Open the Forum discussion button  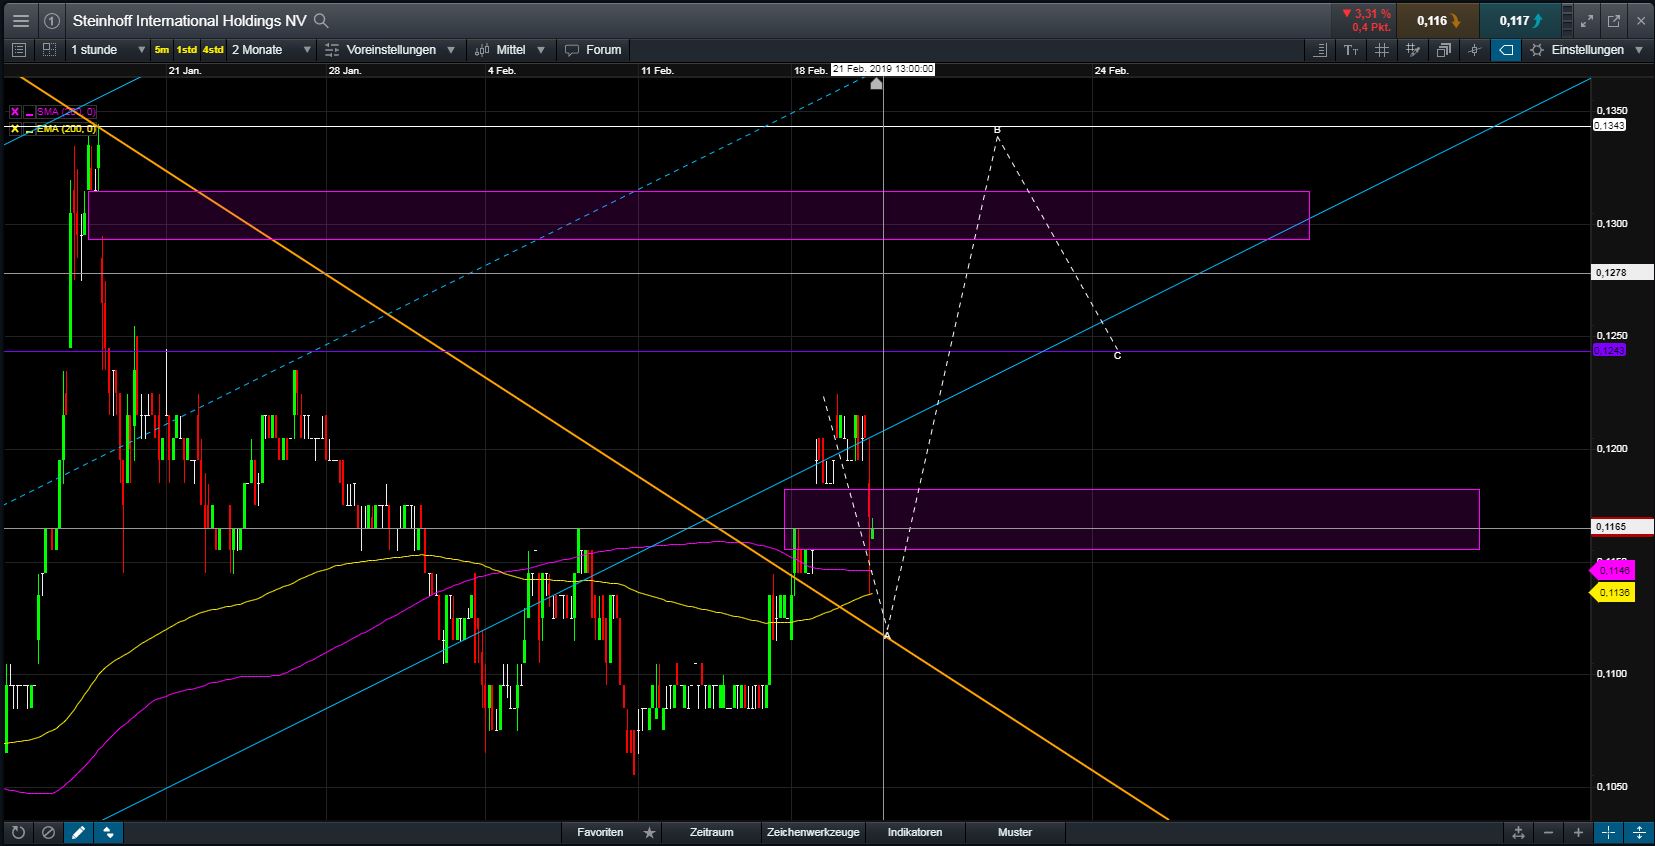[x=593, y=50]
